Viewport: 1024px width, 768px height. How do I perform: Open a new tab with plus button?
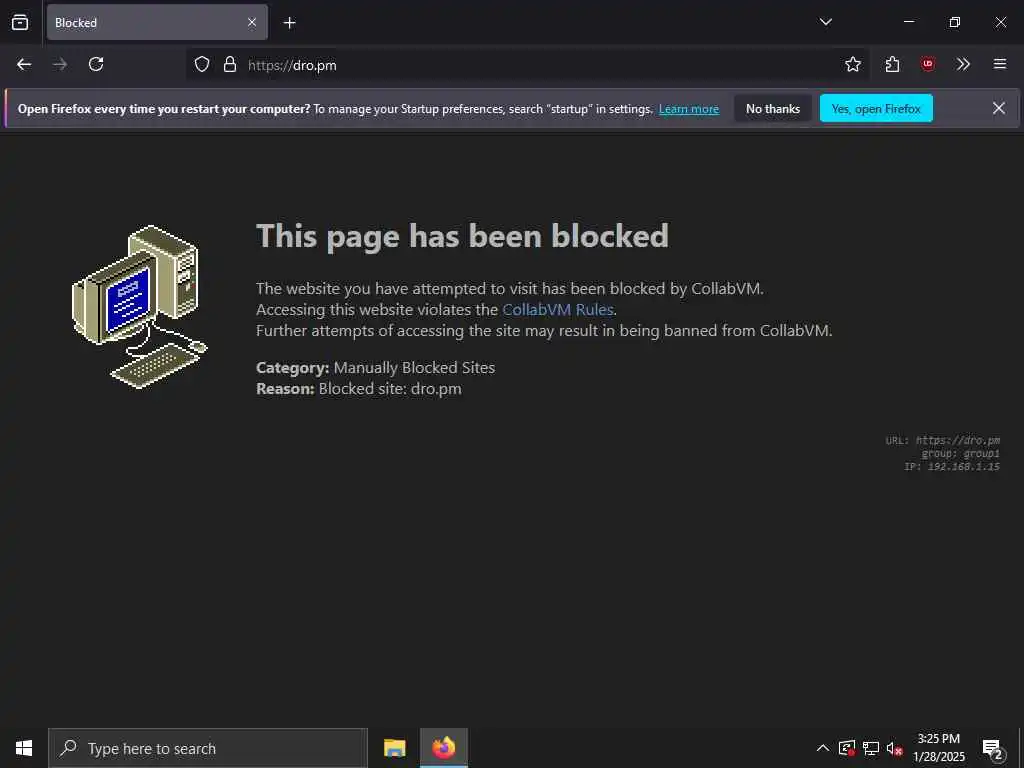click(289, 23)
